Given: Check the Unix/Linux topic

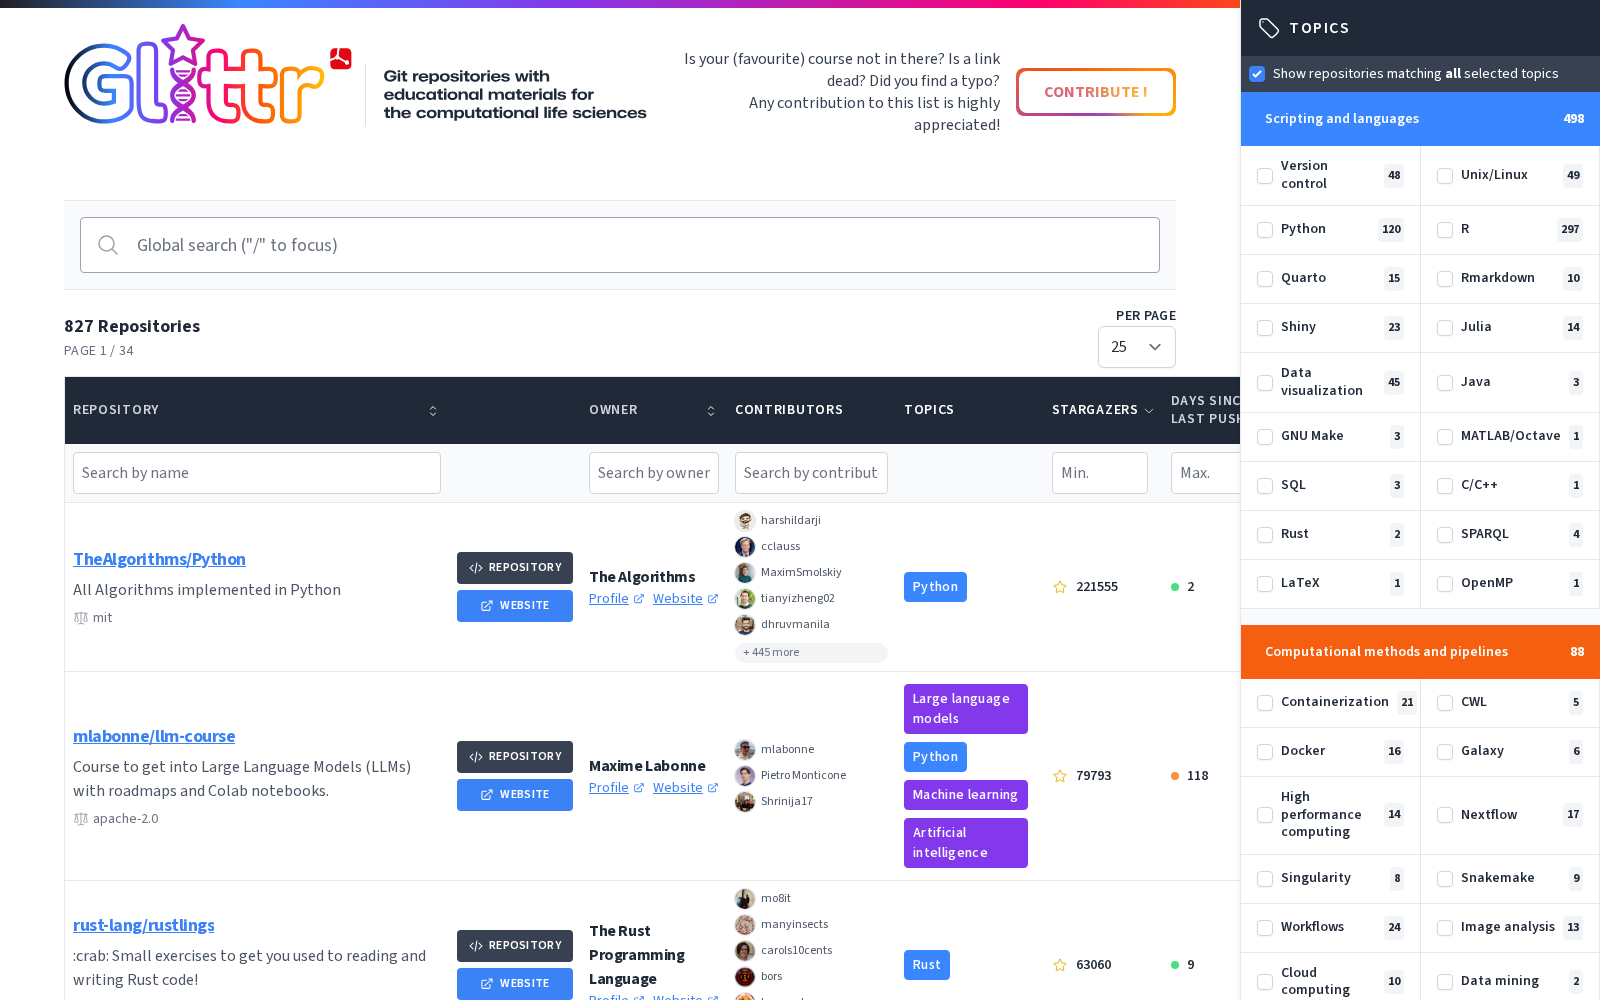Looking at the screenshot, I should point(1445,176).
